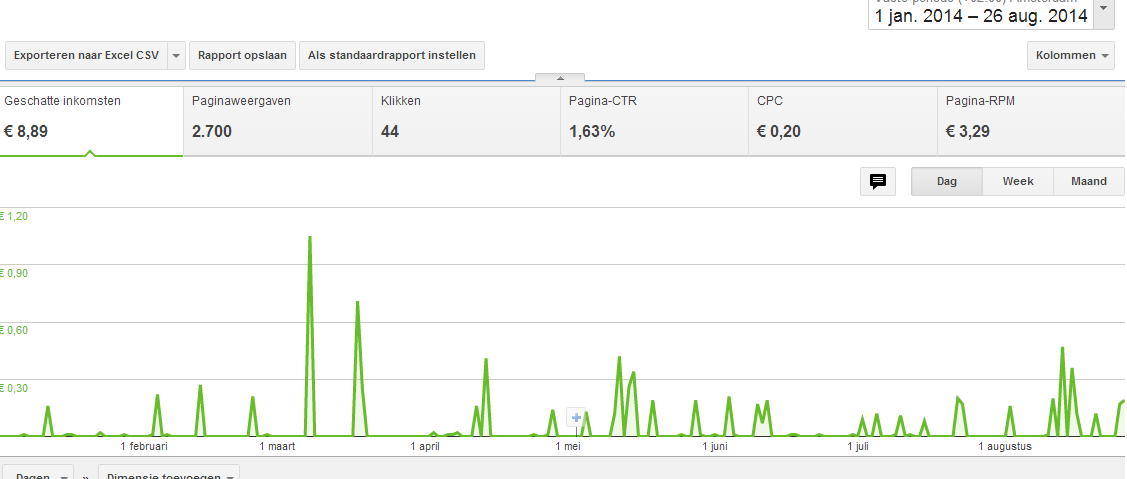Select the CPC metric tab
The height and width of the screenshot is (479, 1127).
[843, 121]
